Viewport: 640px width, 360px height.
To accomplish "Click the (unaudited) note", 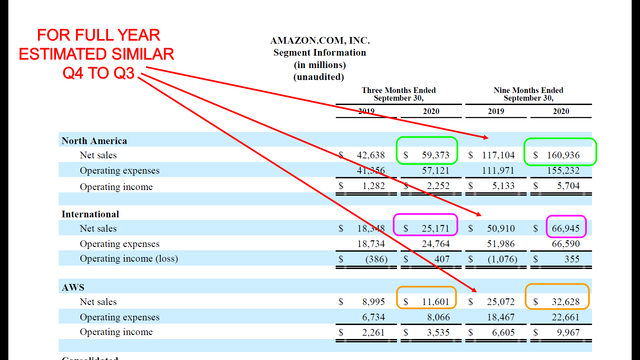I will [x=319, y=77].
